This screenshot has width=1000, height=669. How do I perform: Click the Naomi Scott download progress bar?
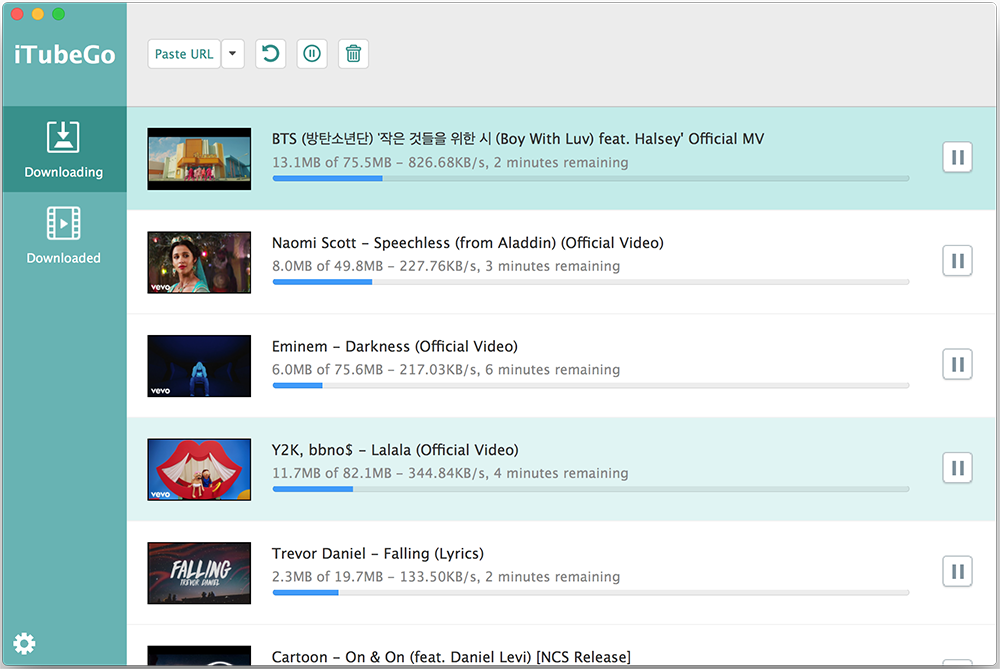pyautogui.click(x=591, y=282)
